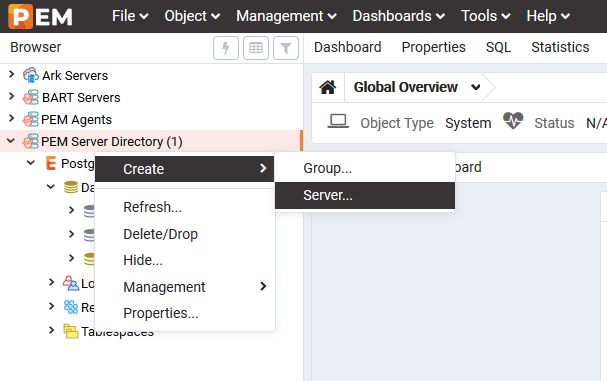Open the Help menu
The height and width of the screenshot is (381, 607).
click(x=548, y=16)
